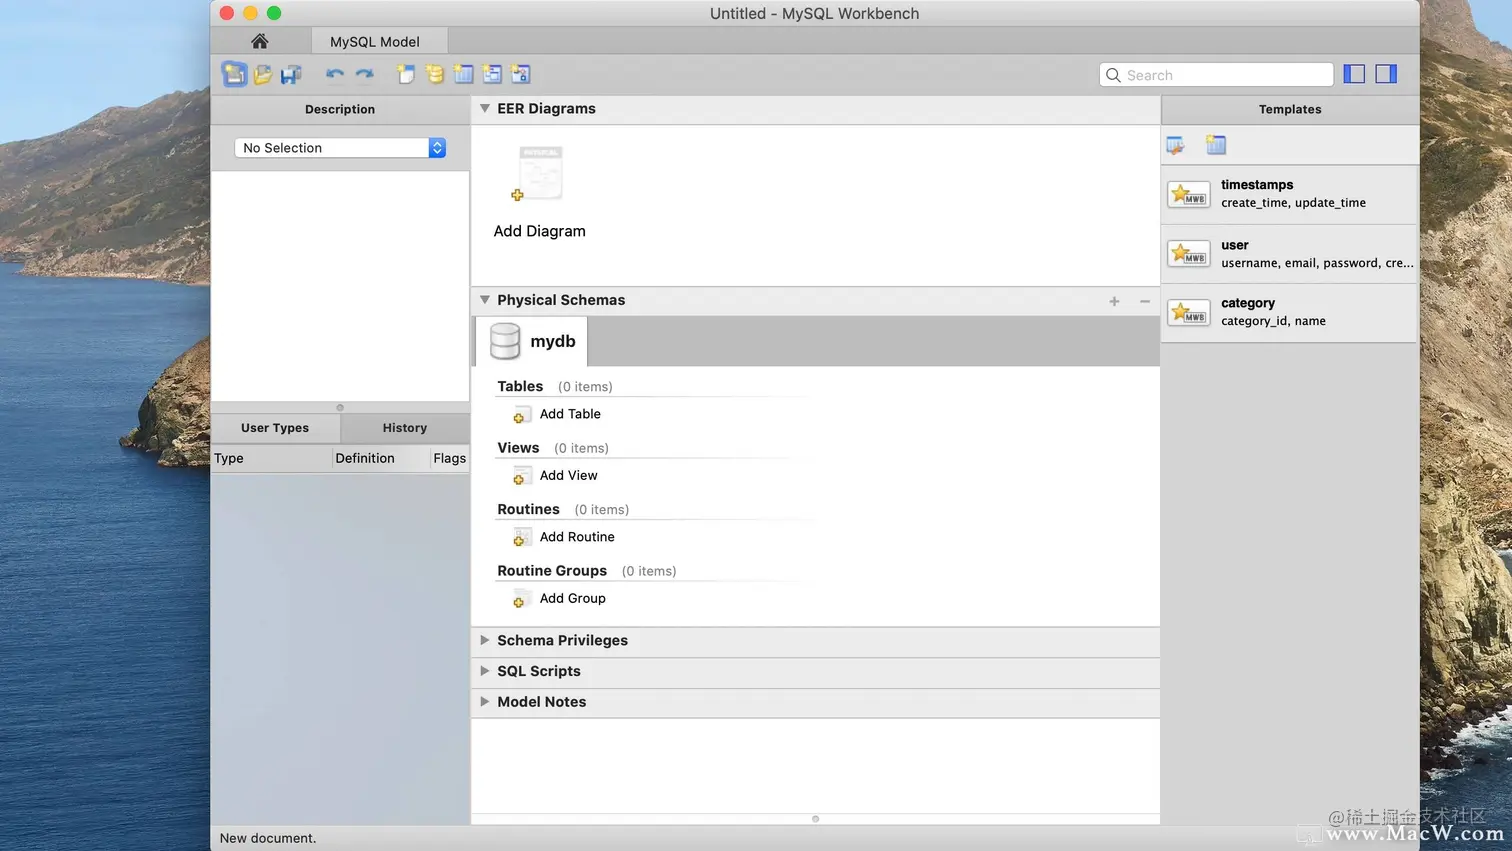The image size is (1512, 851).
Task: Select the mydb schema tab
Action: pos(532,341)
